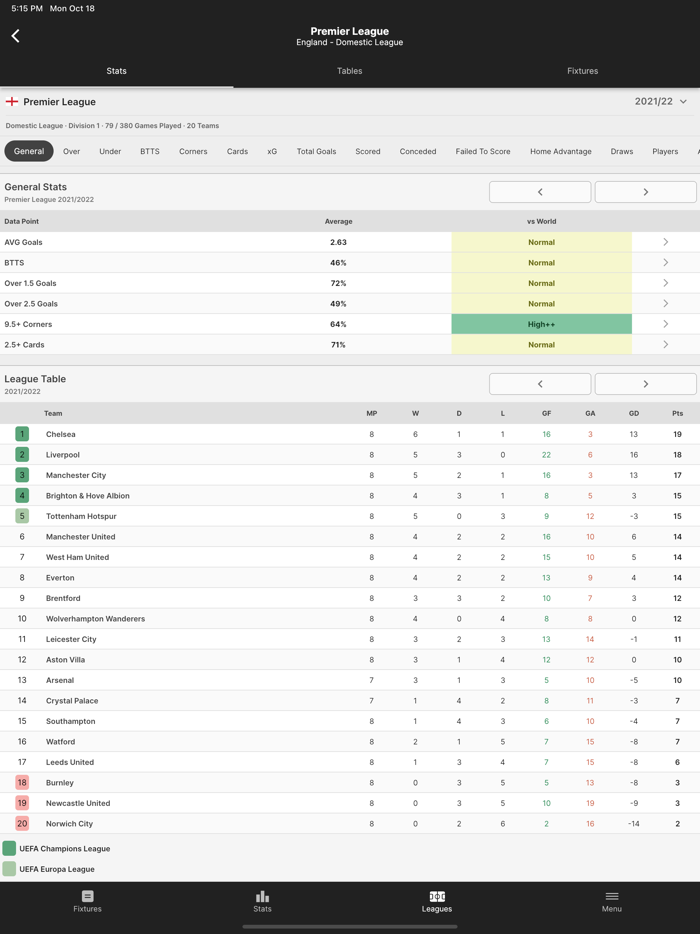Select the rank 18 badge for Burnley
The width and height of the screenshot is (700, 934).
click(22, 782)
